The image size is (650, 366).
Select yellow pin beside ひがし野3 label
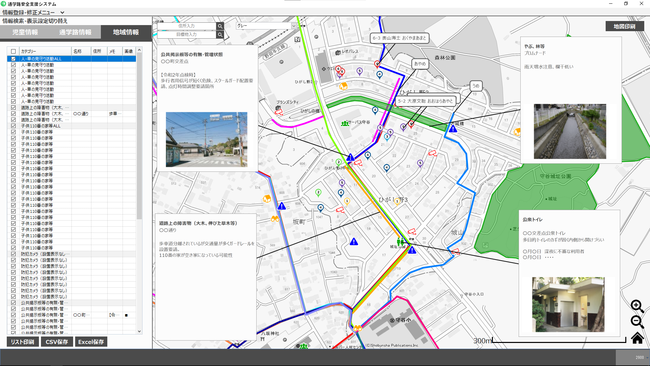pyautogui.click(x=397, y=201)
